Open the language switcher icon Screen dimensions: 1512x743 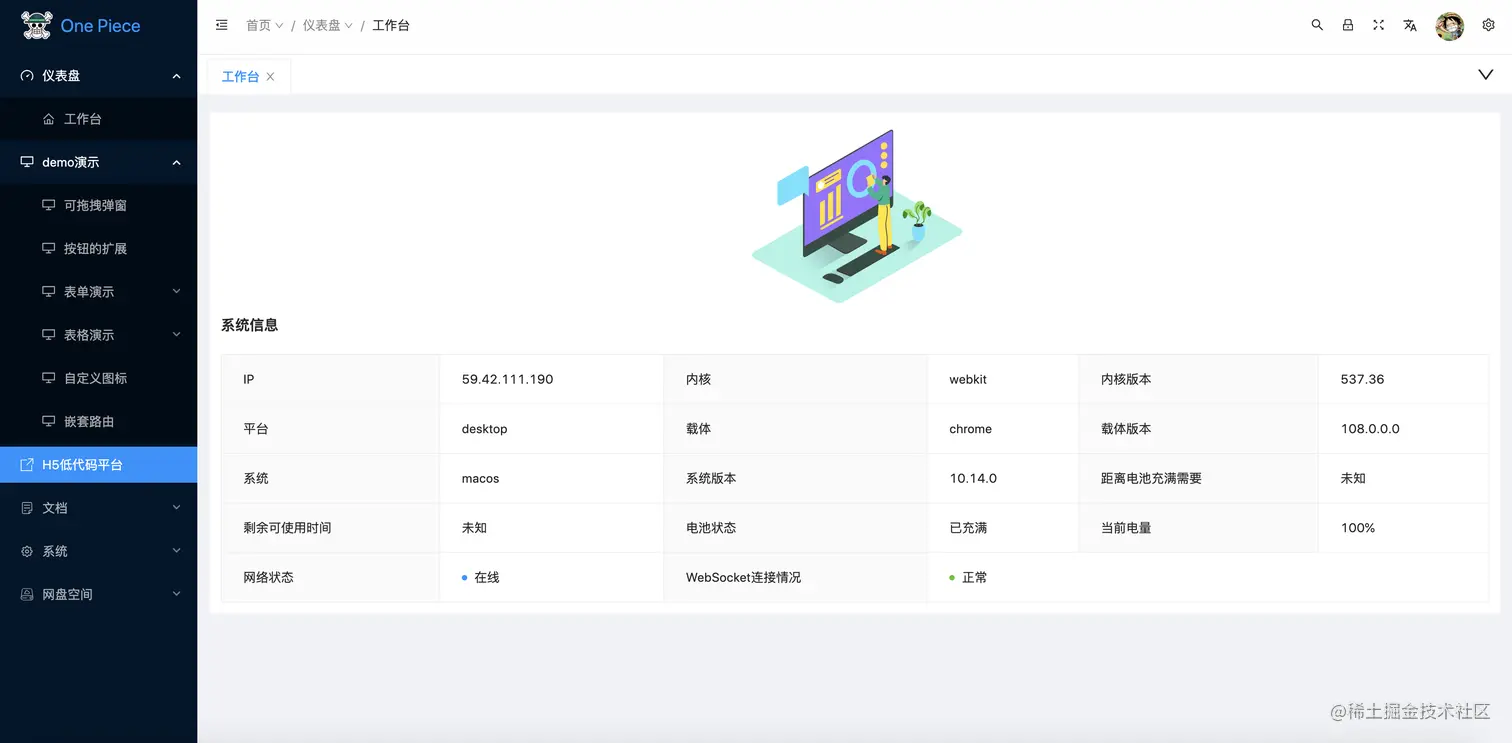point(1410,25)
